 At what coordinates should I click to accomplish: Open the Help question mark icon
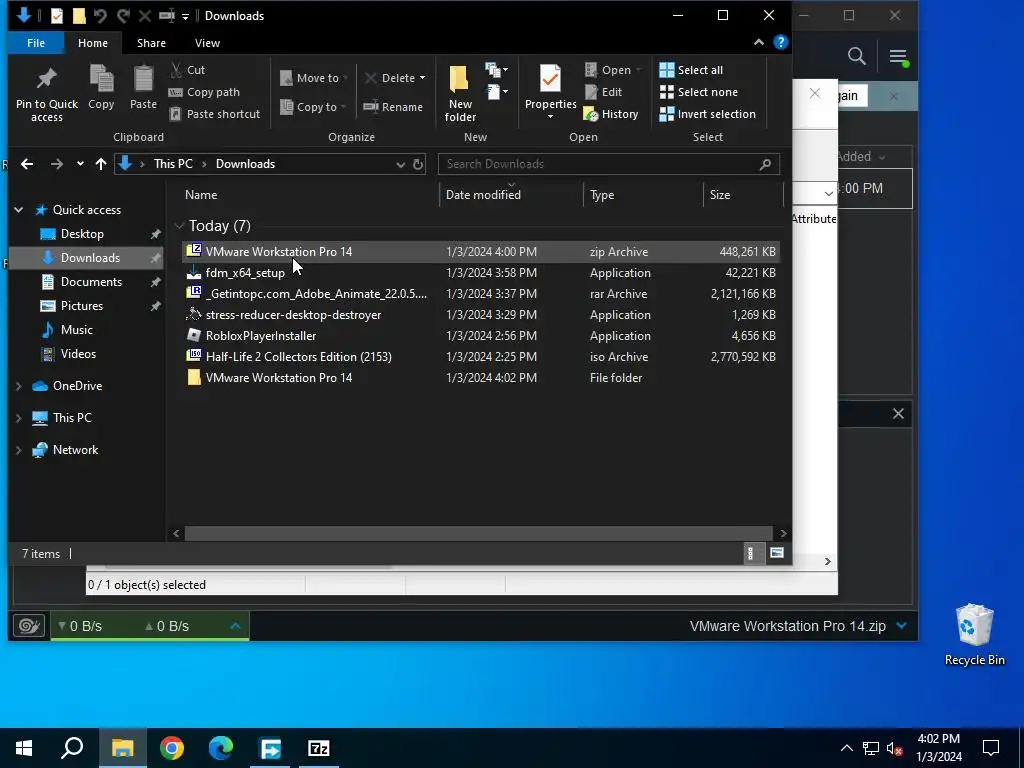click(x=780, y=42)
